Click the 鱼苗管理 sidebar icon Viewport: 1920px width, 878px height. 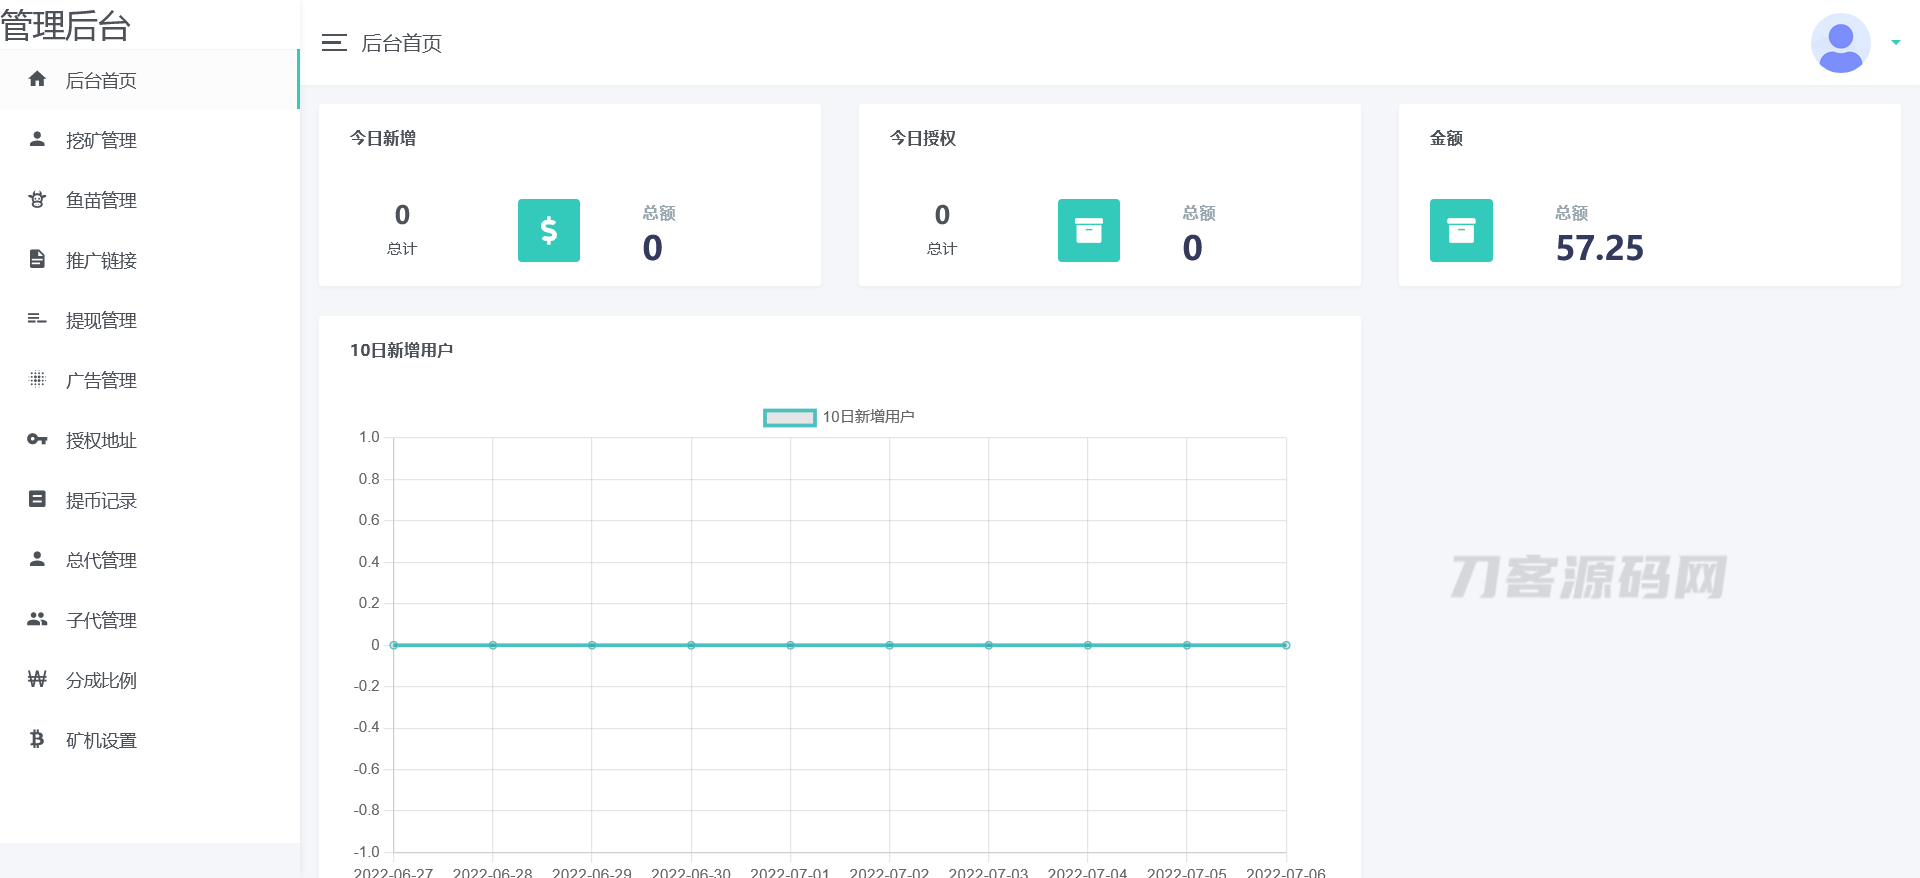[37, 199]
